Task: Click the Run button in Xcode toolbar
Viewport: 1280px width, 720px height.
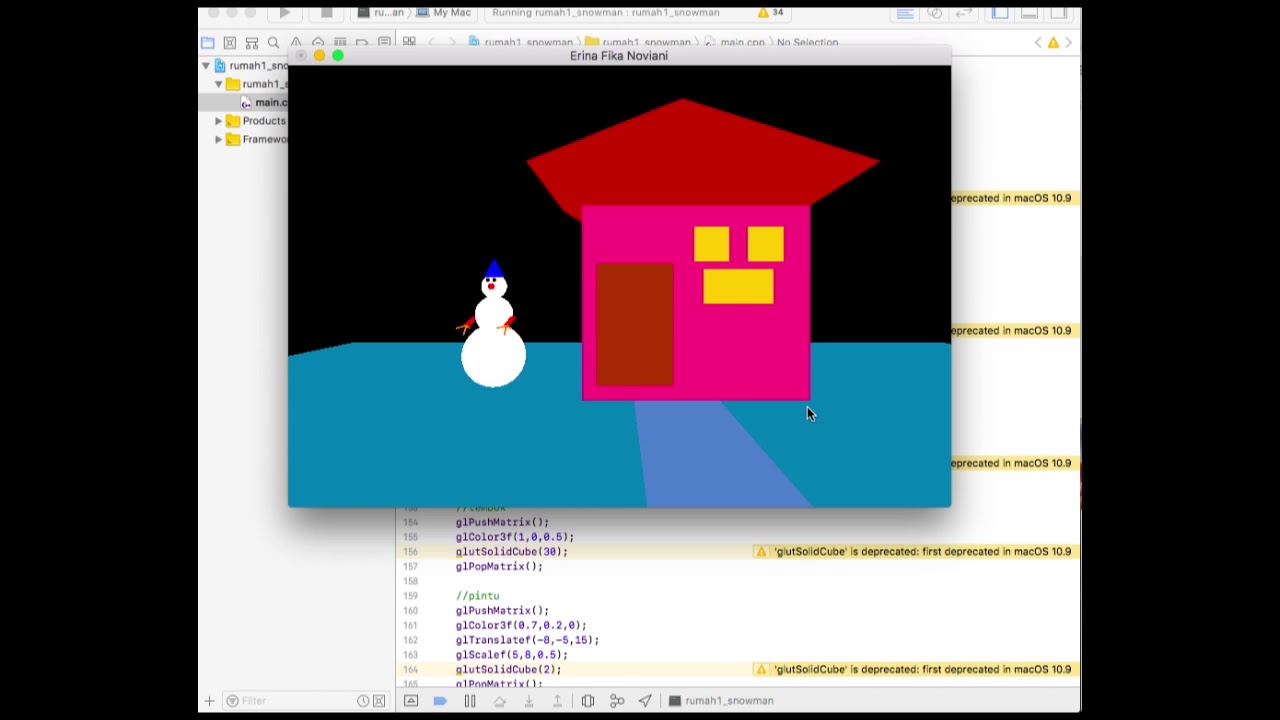Action: (x=285, y=13)
